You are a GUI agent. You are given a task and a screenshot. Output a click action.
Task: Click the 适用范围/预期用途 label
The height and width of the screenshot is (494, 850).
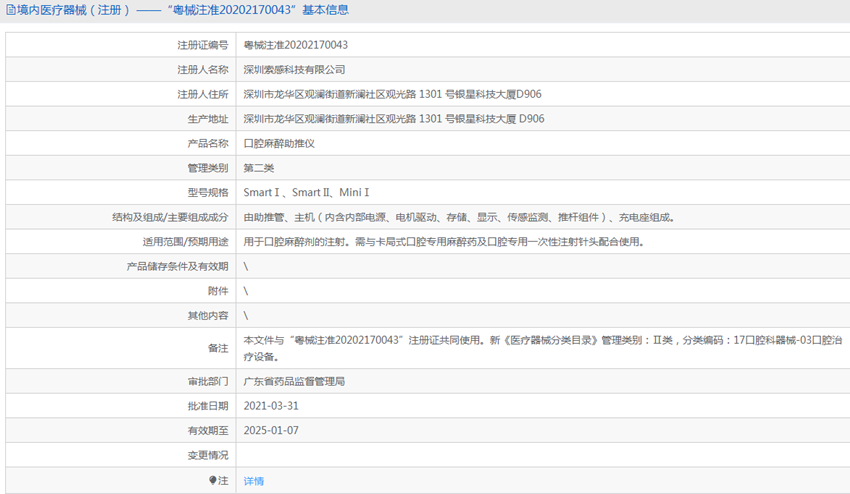pos(185,242)
